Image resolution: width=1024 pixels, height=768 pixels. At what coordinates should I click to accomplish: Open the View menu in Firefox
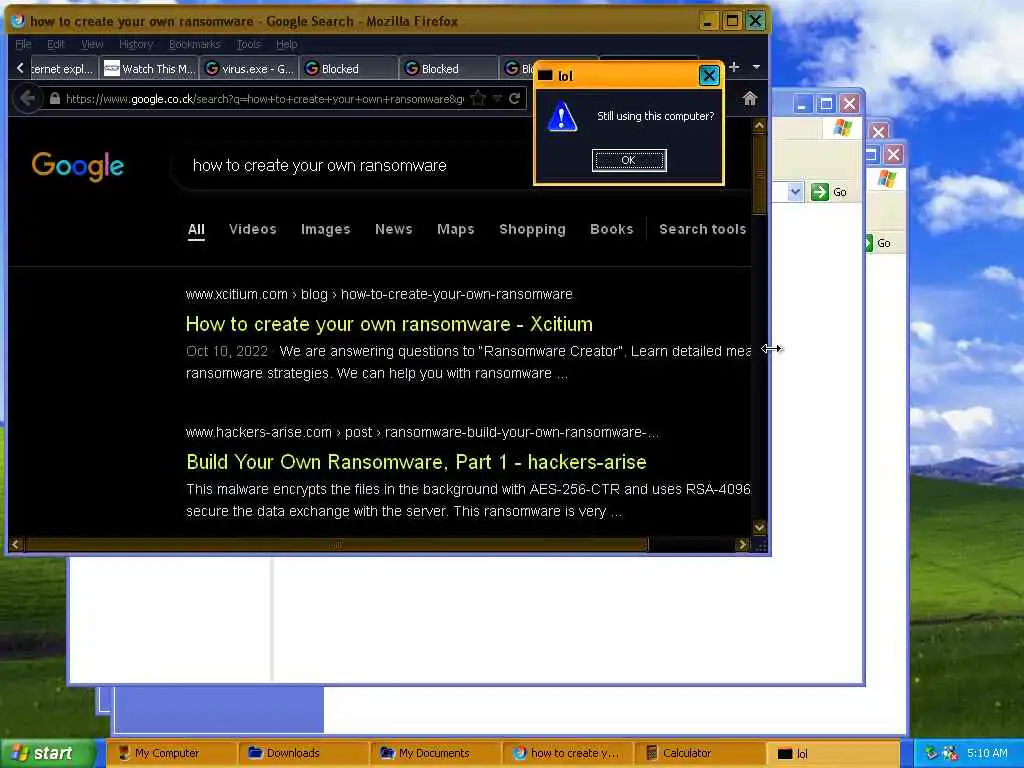click(92, 44)
